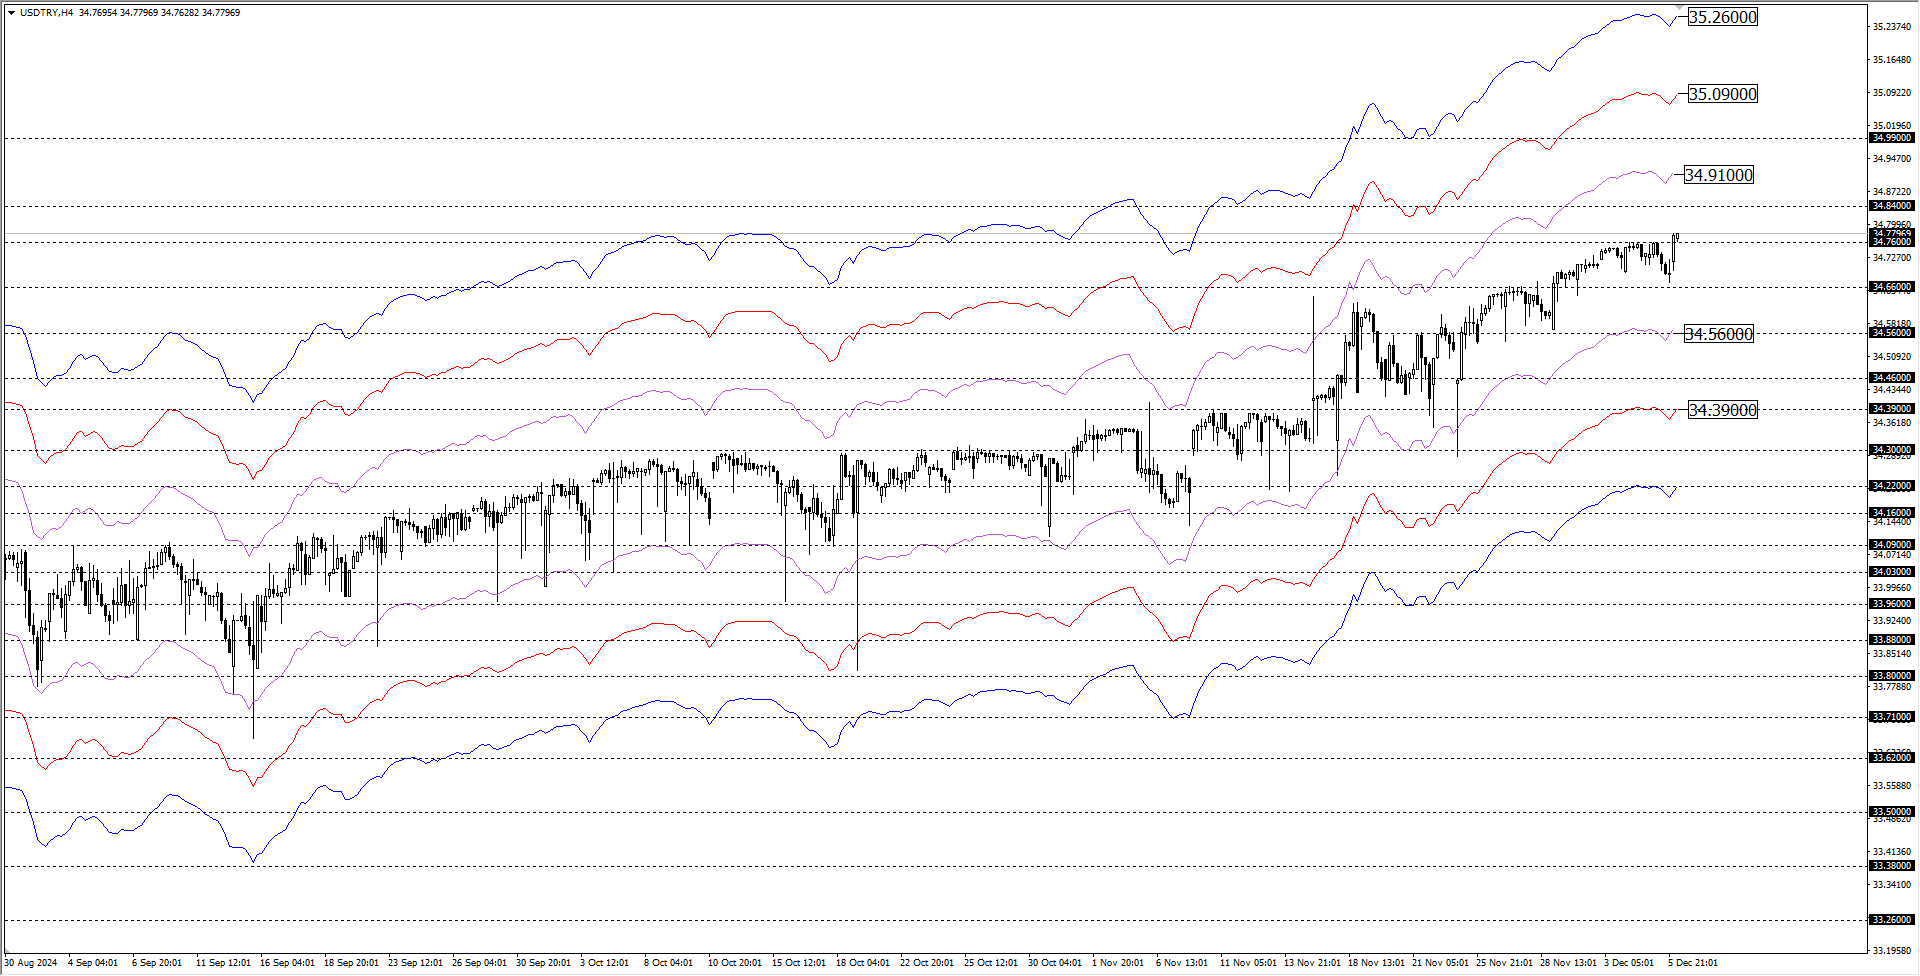Select the large boxed 34.39000 label on chart
The height and width of the screenshot is (976, 1920).
(x=1722, y=410)
